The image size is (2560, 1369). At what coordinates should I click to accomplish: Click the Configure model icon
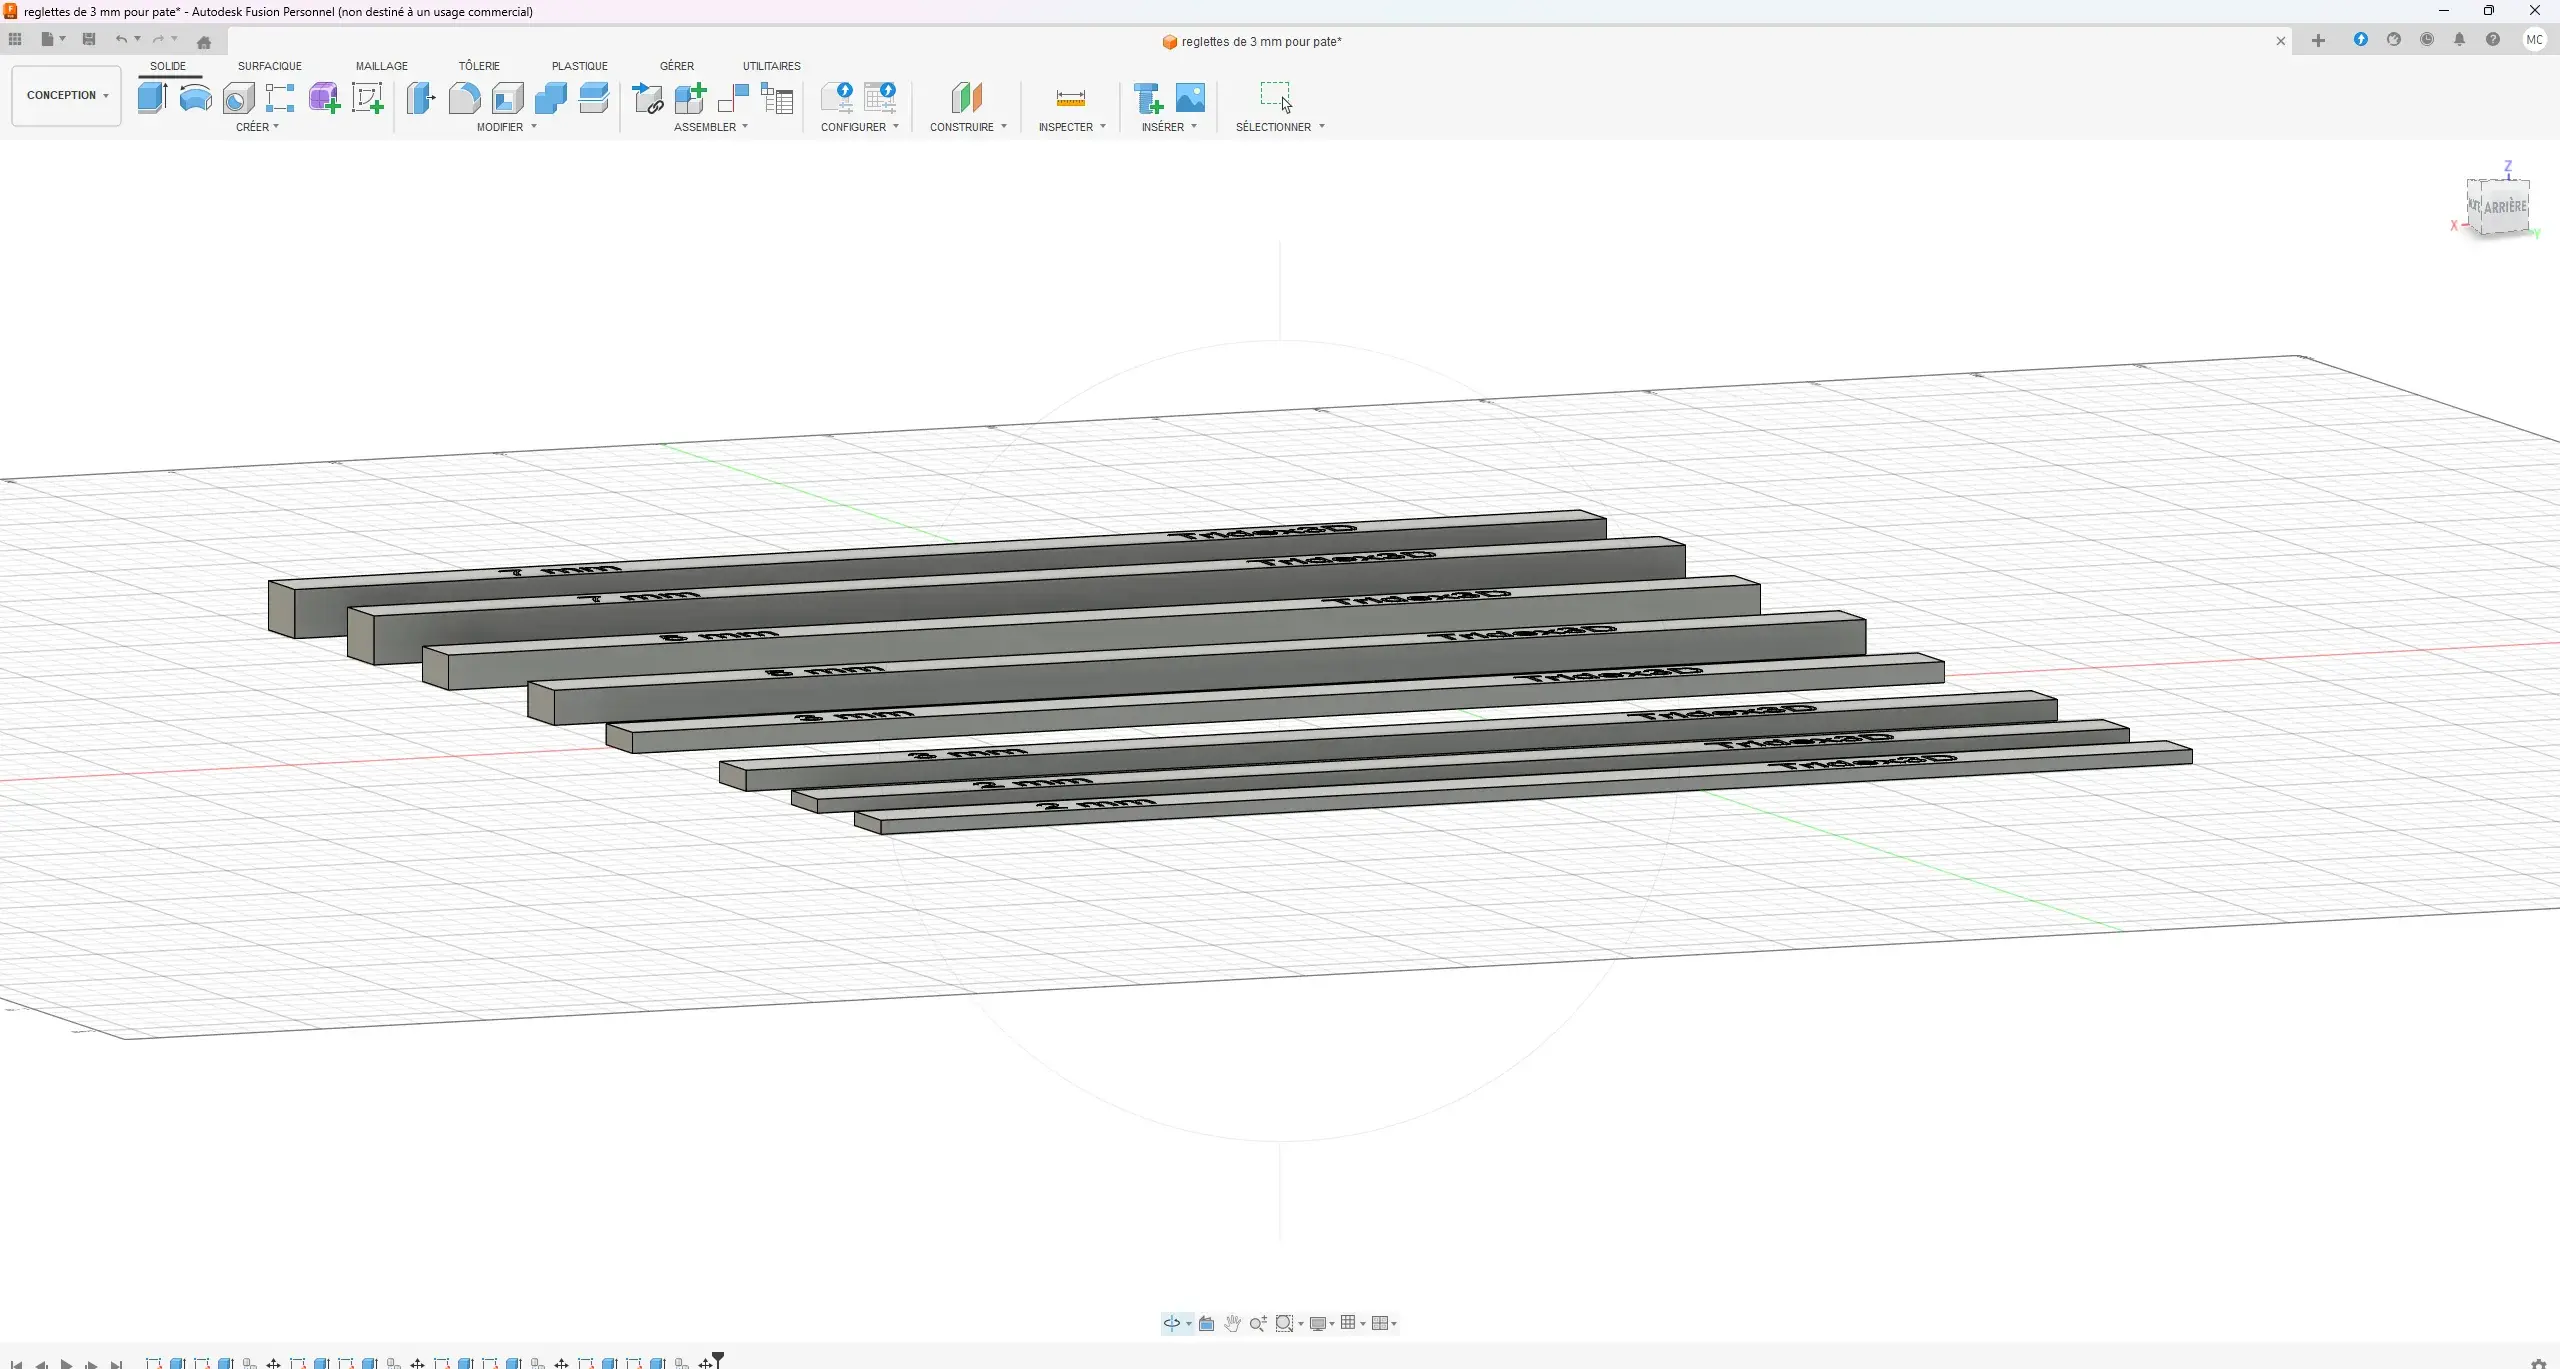tap(837, 98)
